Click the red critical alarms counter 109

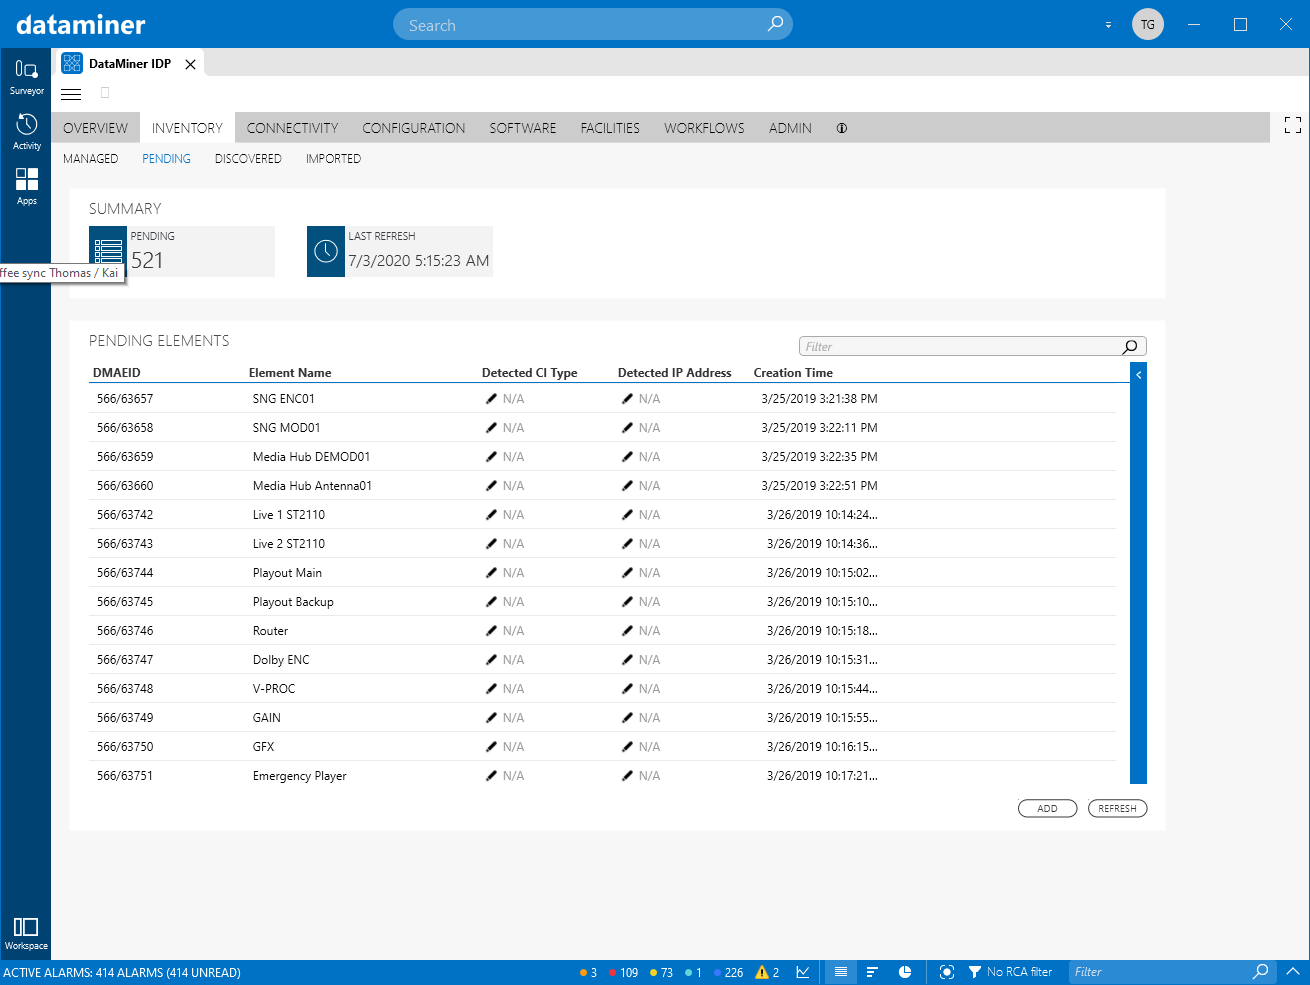(624, 972)
